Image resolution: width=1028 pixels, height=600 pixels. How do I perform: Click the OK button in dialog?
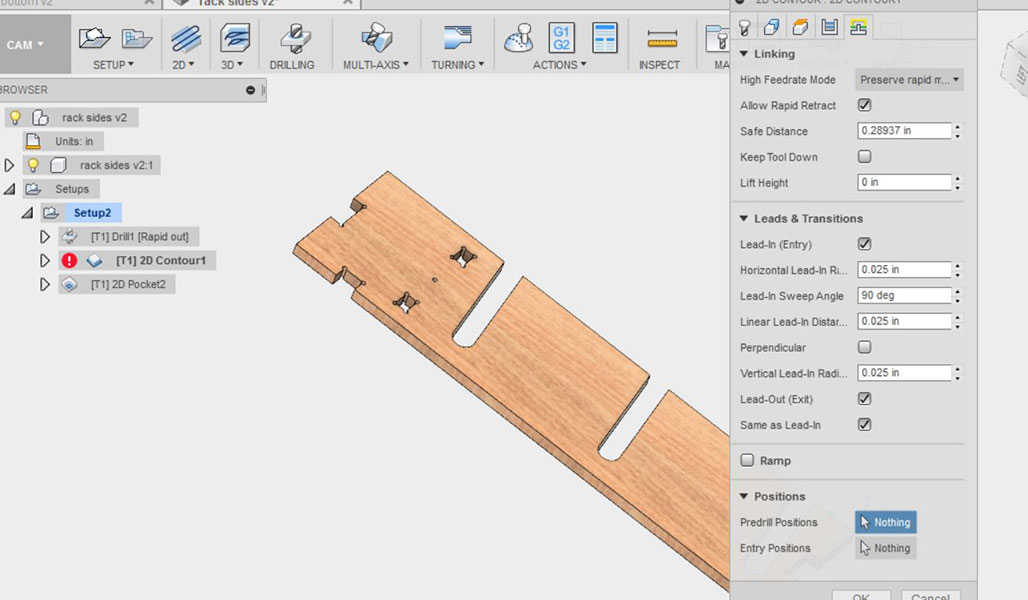[x=862, y=595]
